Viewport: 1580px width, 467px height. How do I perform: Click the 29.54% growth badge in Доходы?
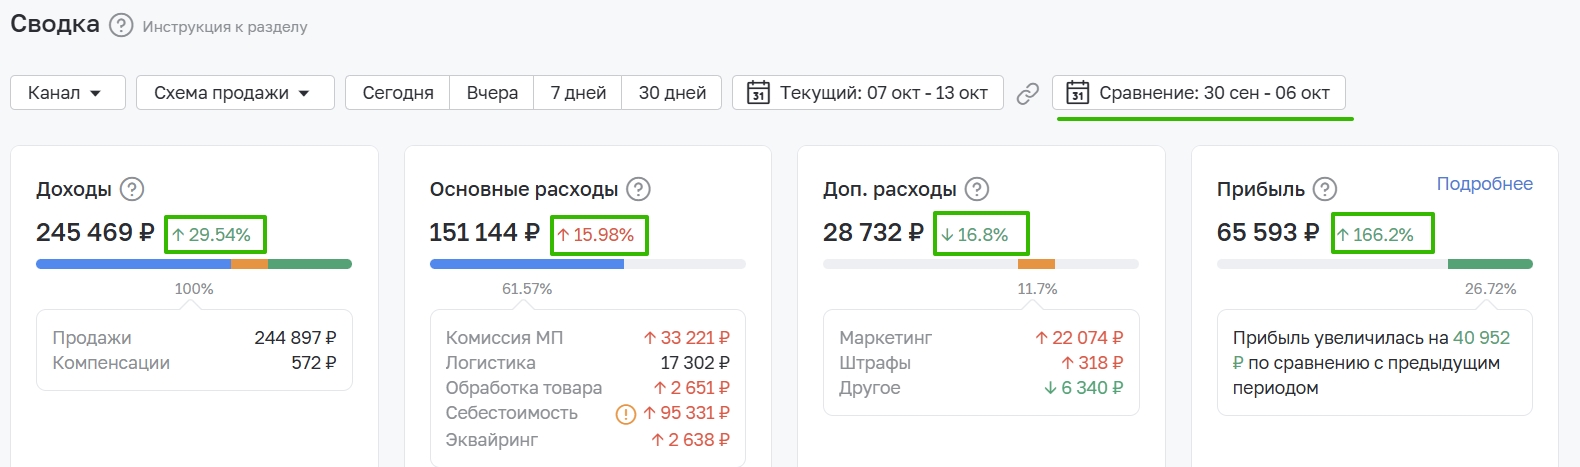(x=215, y=235)
